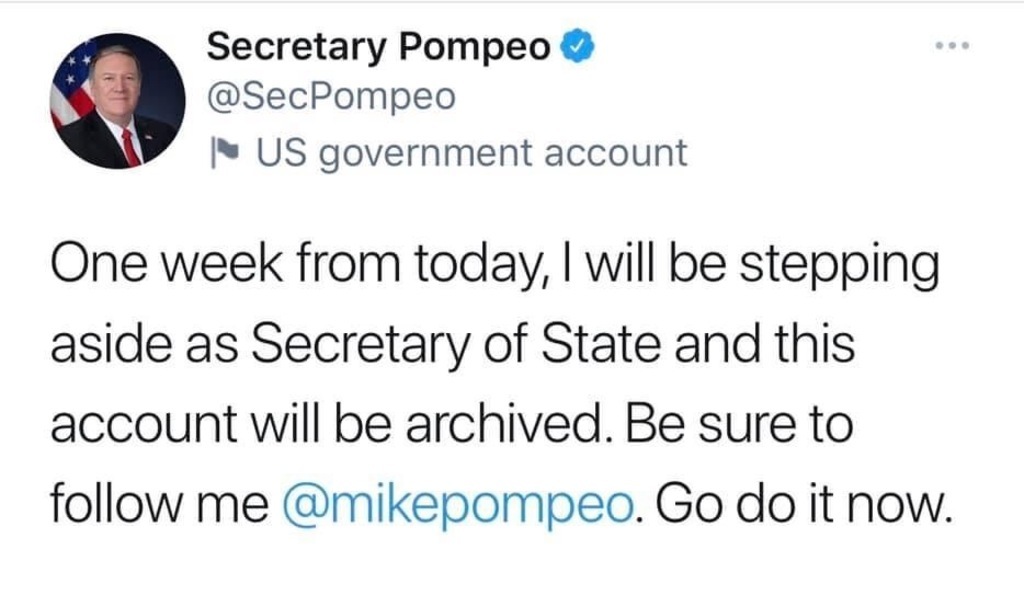Click the sentence "Go do it now."
The image size is (1024, 595).
click(801, 507)
